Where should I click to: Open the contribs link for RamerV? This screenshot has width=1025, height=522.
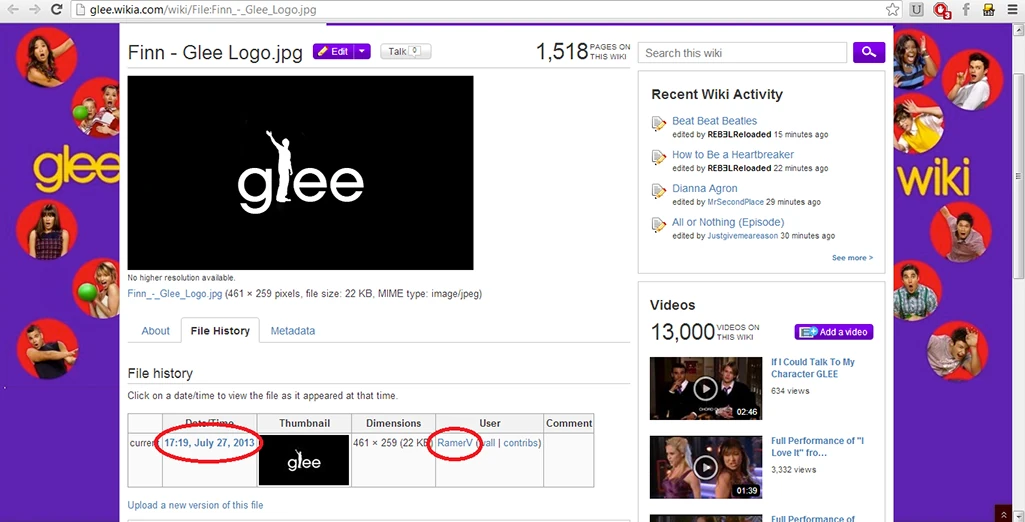(x=520, y=443)
